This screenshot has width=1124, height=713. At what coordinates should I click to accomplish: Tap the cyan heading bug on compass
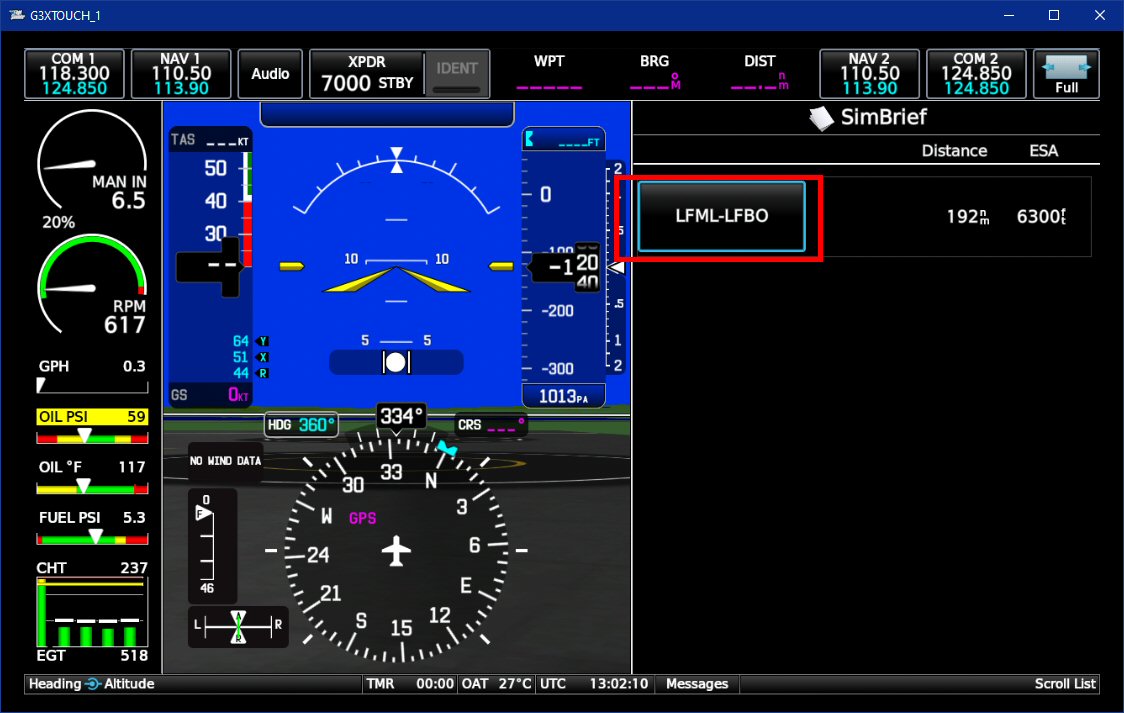pyautogui.click(x=446, y=449)
